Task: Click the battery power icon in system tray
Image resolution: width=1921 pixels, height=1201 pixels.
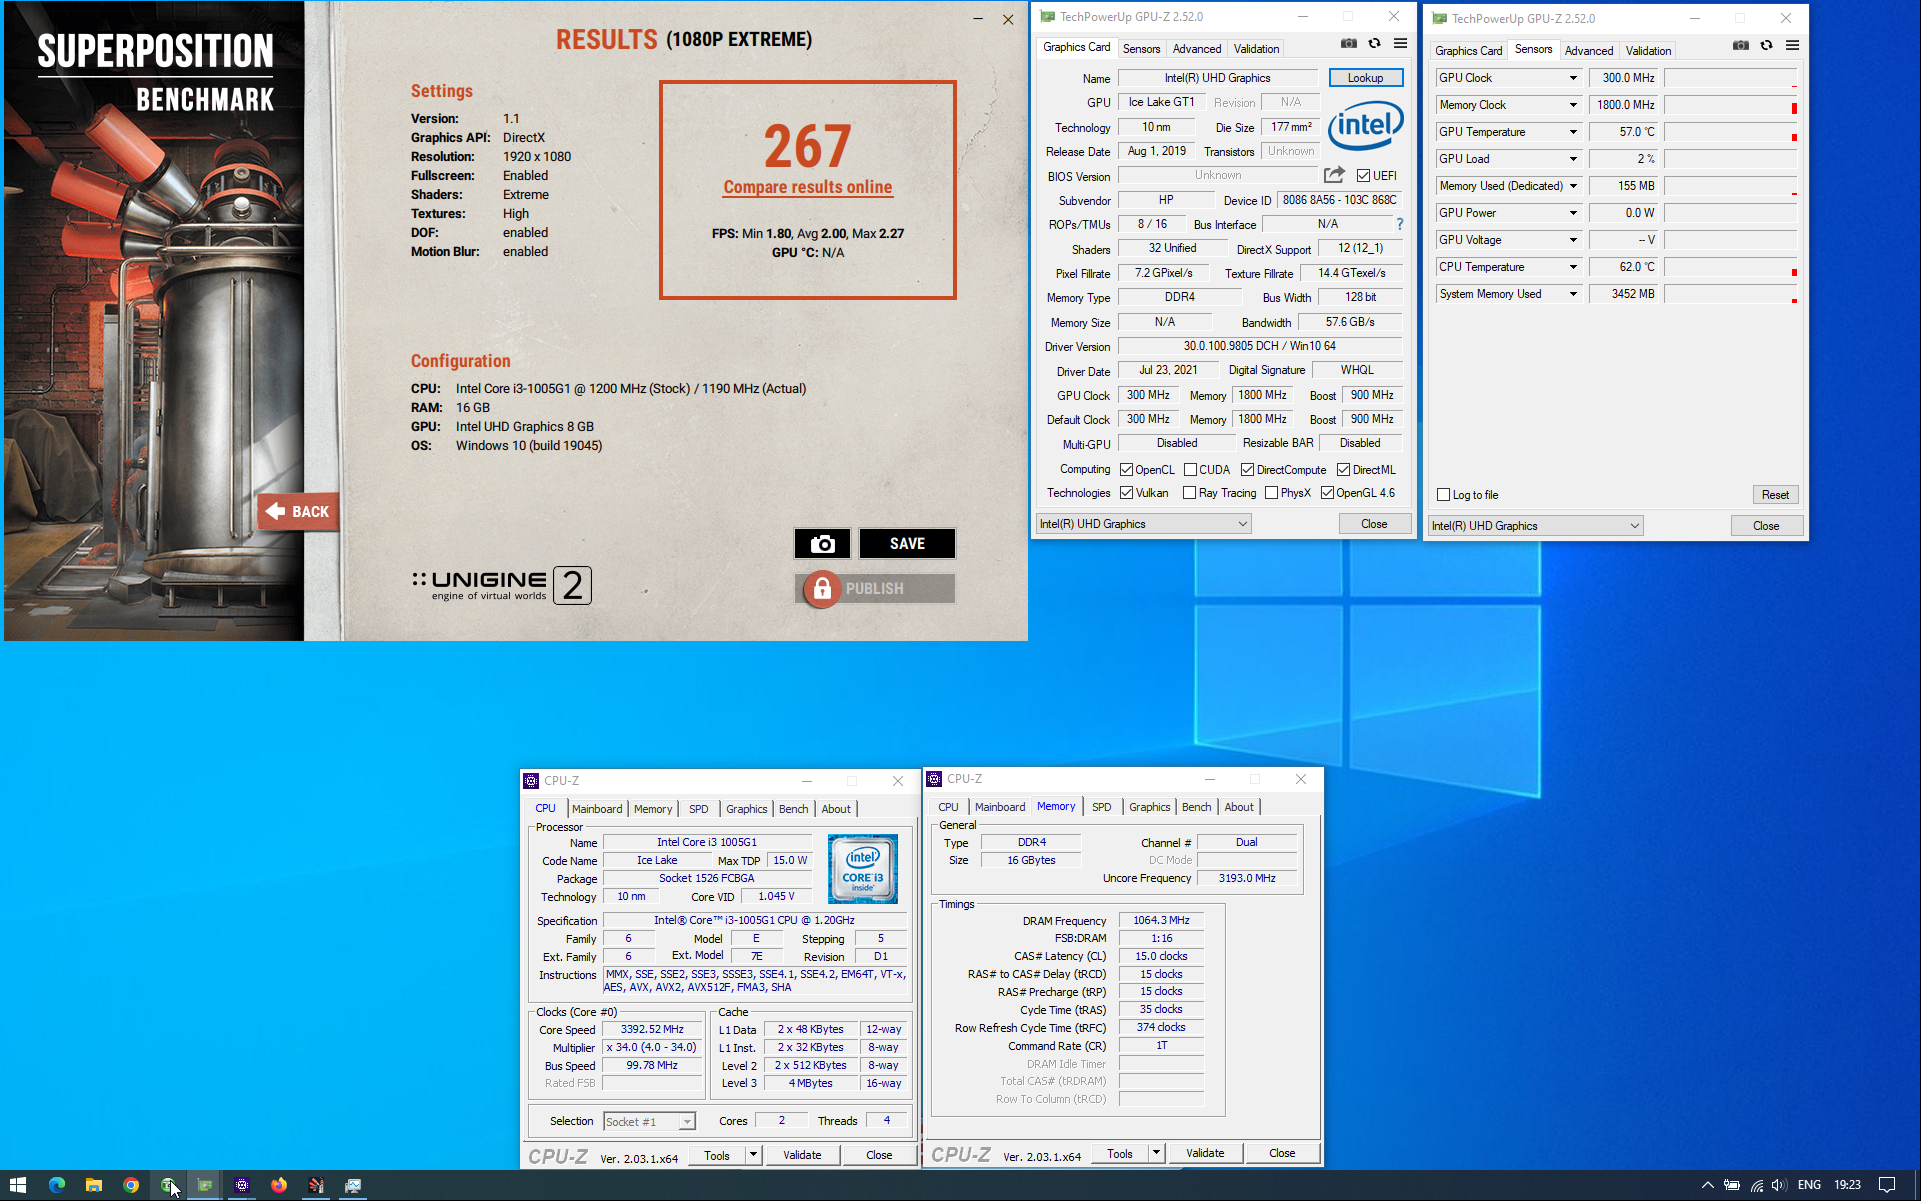Action: tap(1732, 1185)
